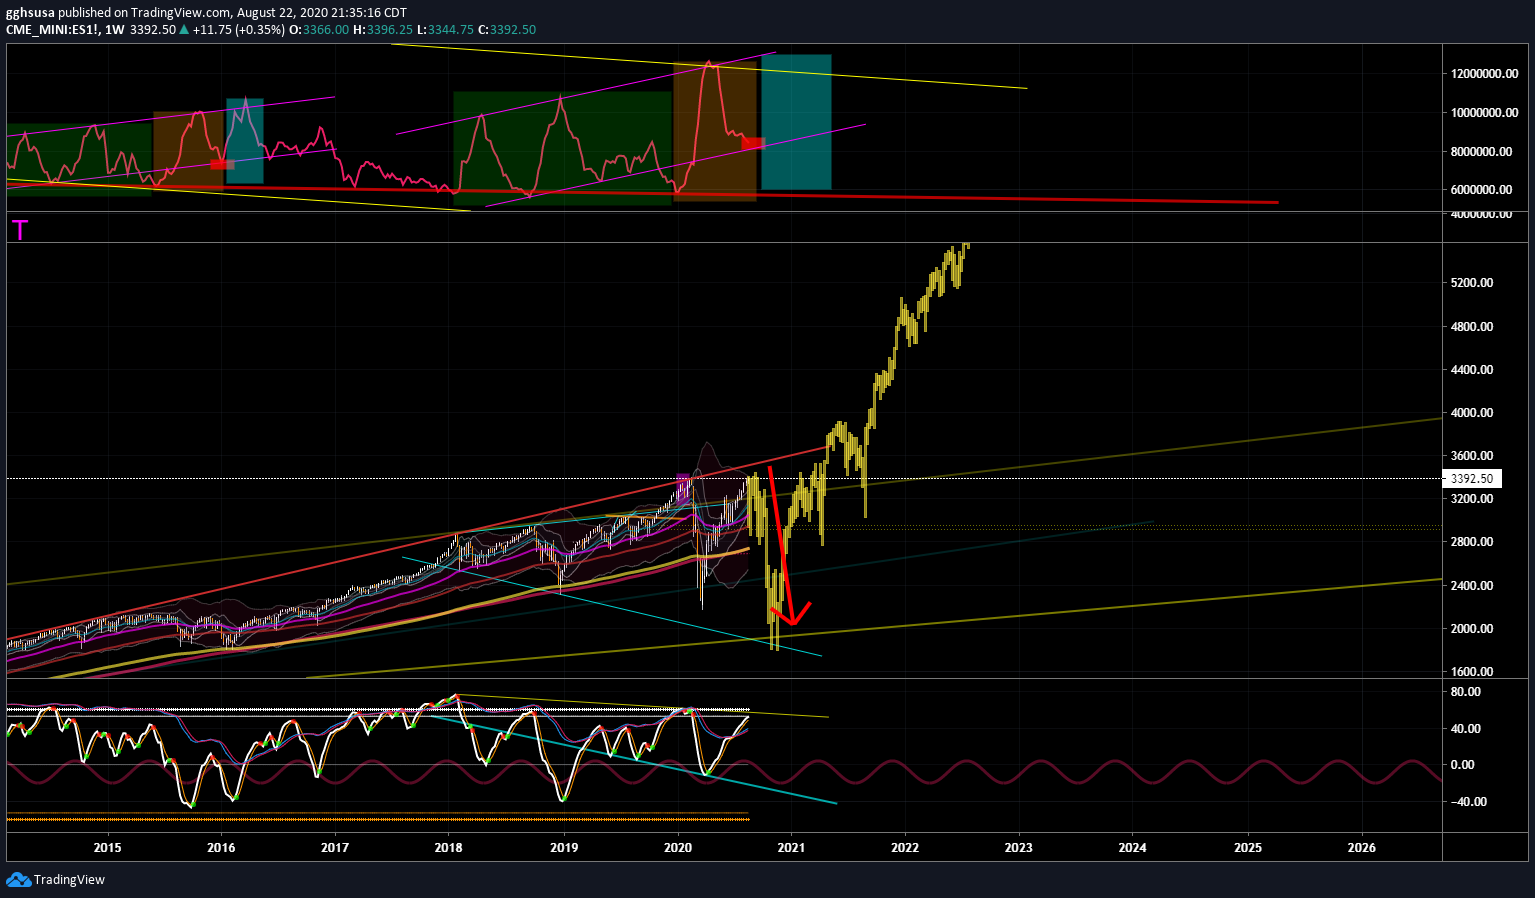Screen dimensions: 1535x898
Task: Select the 1W timeframe label
Action: (x=114, y=30)
